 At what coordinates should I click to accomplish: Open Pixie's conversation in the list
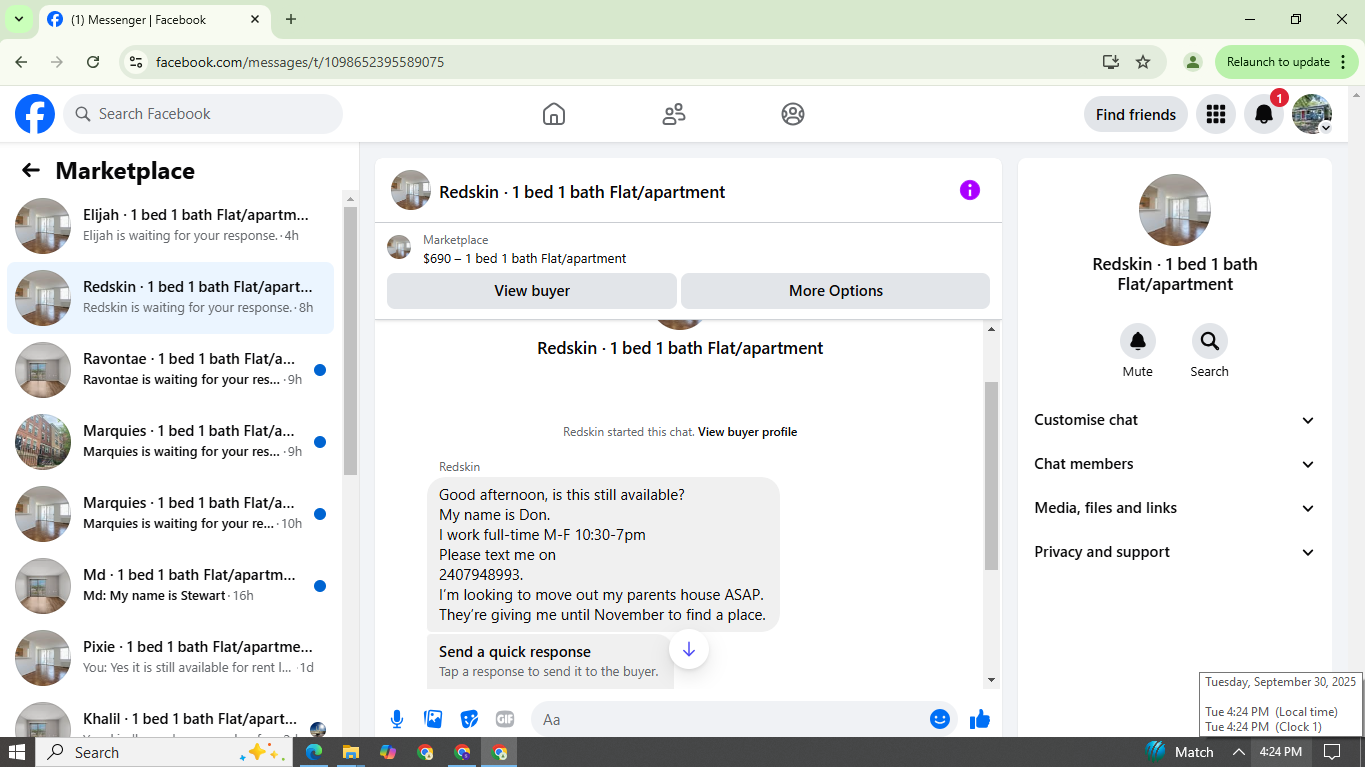click(x=171, y=658)
